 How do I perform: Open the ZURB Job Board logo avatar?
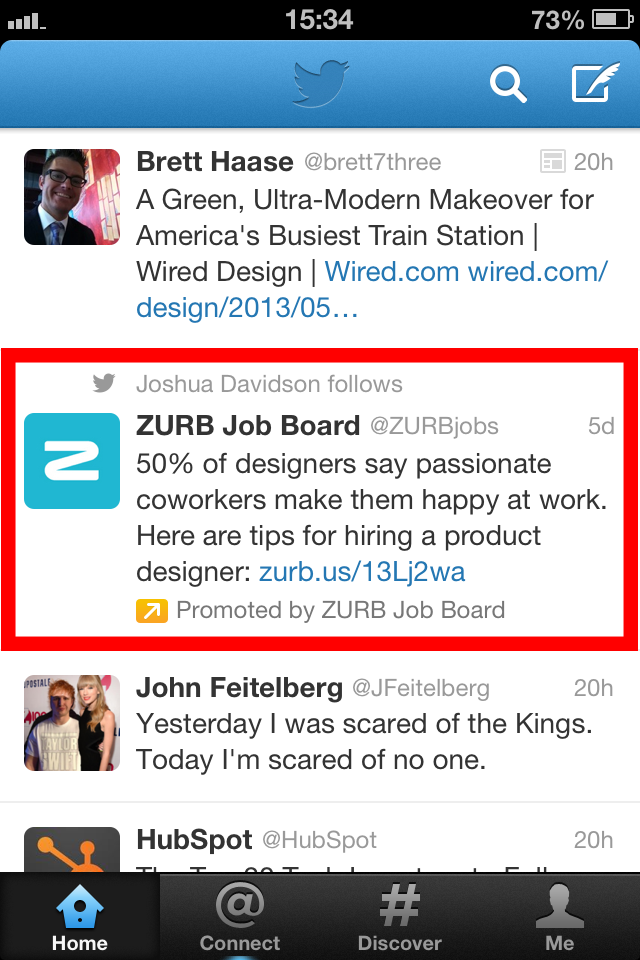coord(72,460)
